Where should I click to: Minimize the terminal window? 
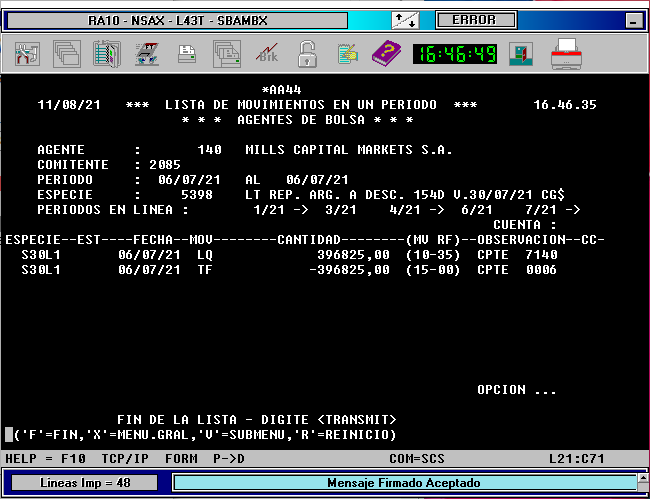coord(633,20)
